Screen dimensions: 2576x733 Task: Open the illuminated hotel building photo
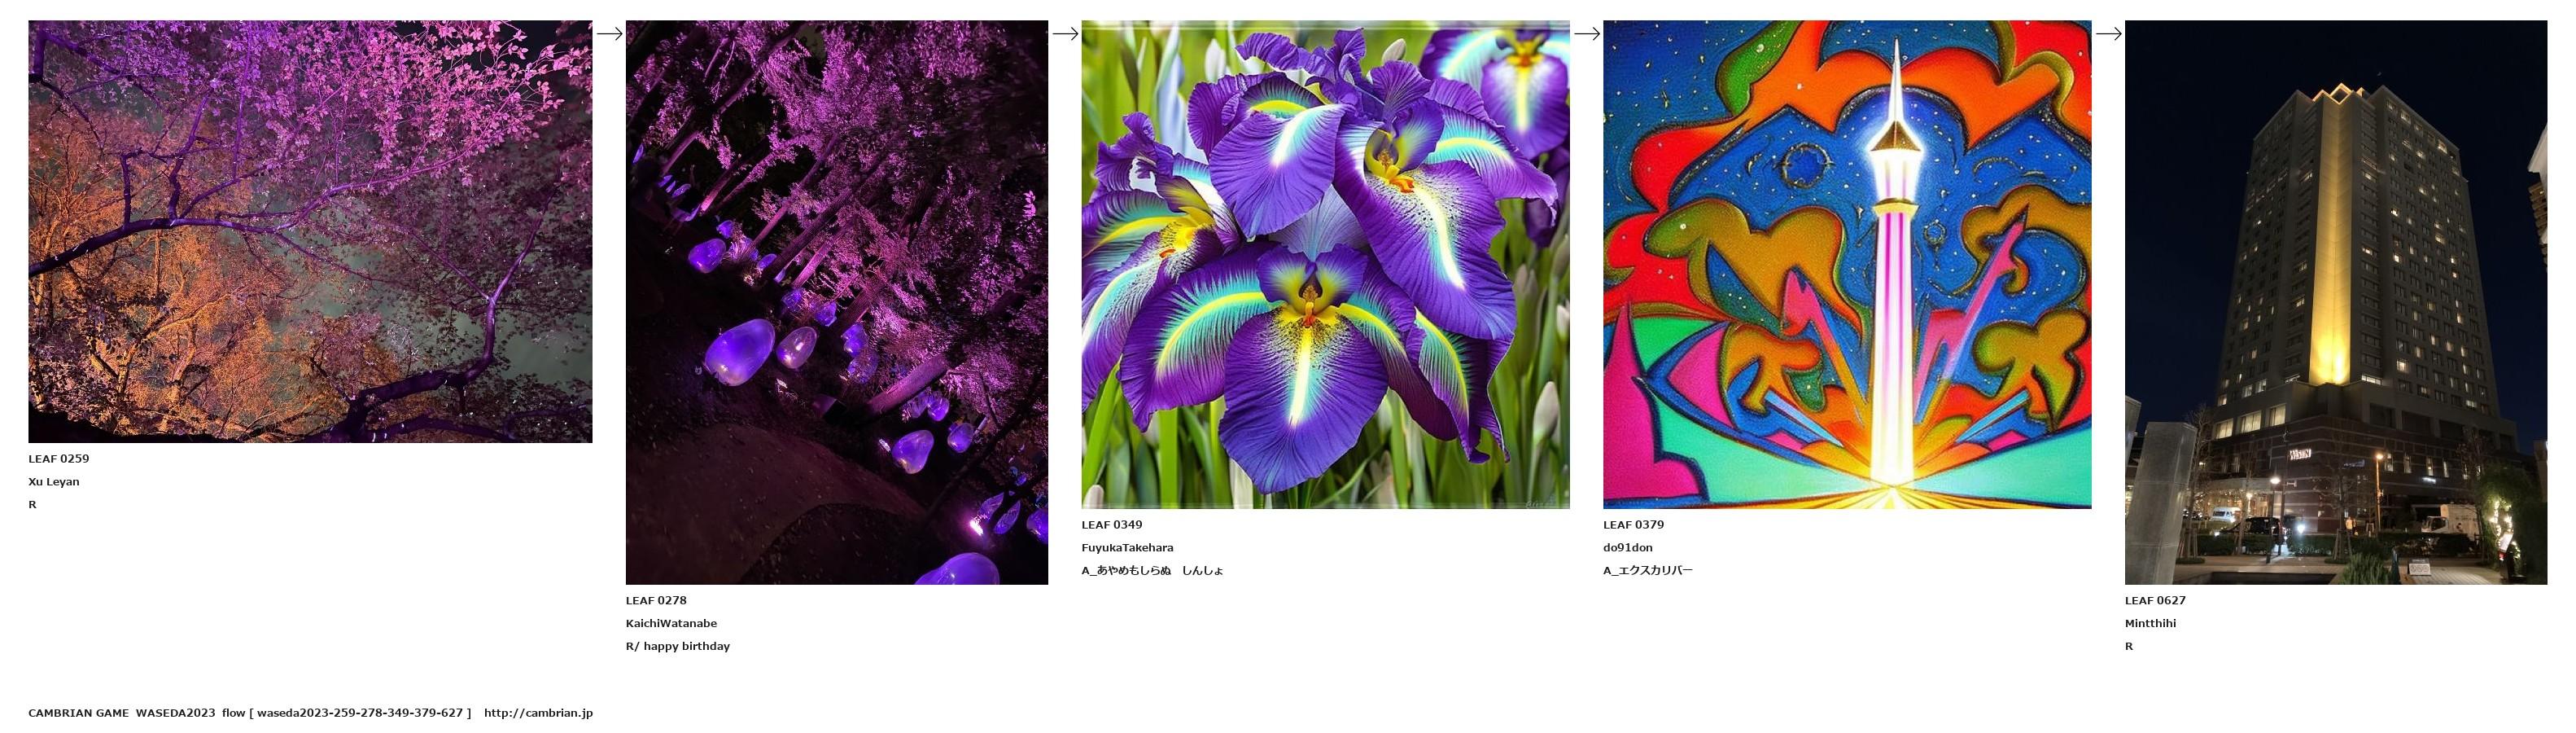[2336, 302]
